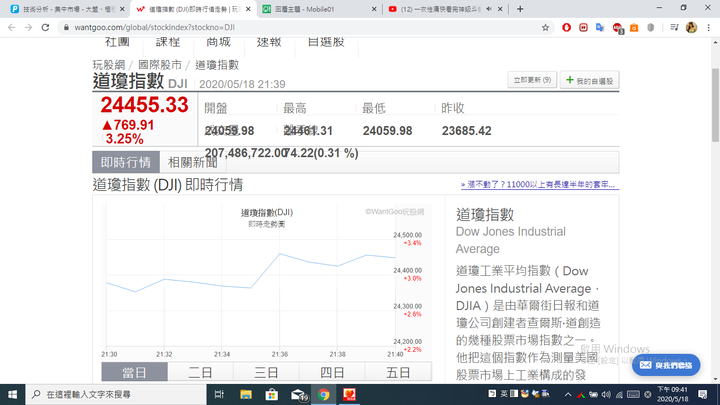The height and width of the screenshot is (405, 720).
Task: Open the 課程 nav menu item
Action: pos(168,42)
